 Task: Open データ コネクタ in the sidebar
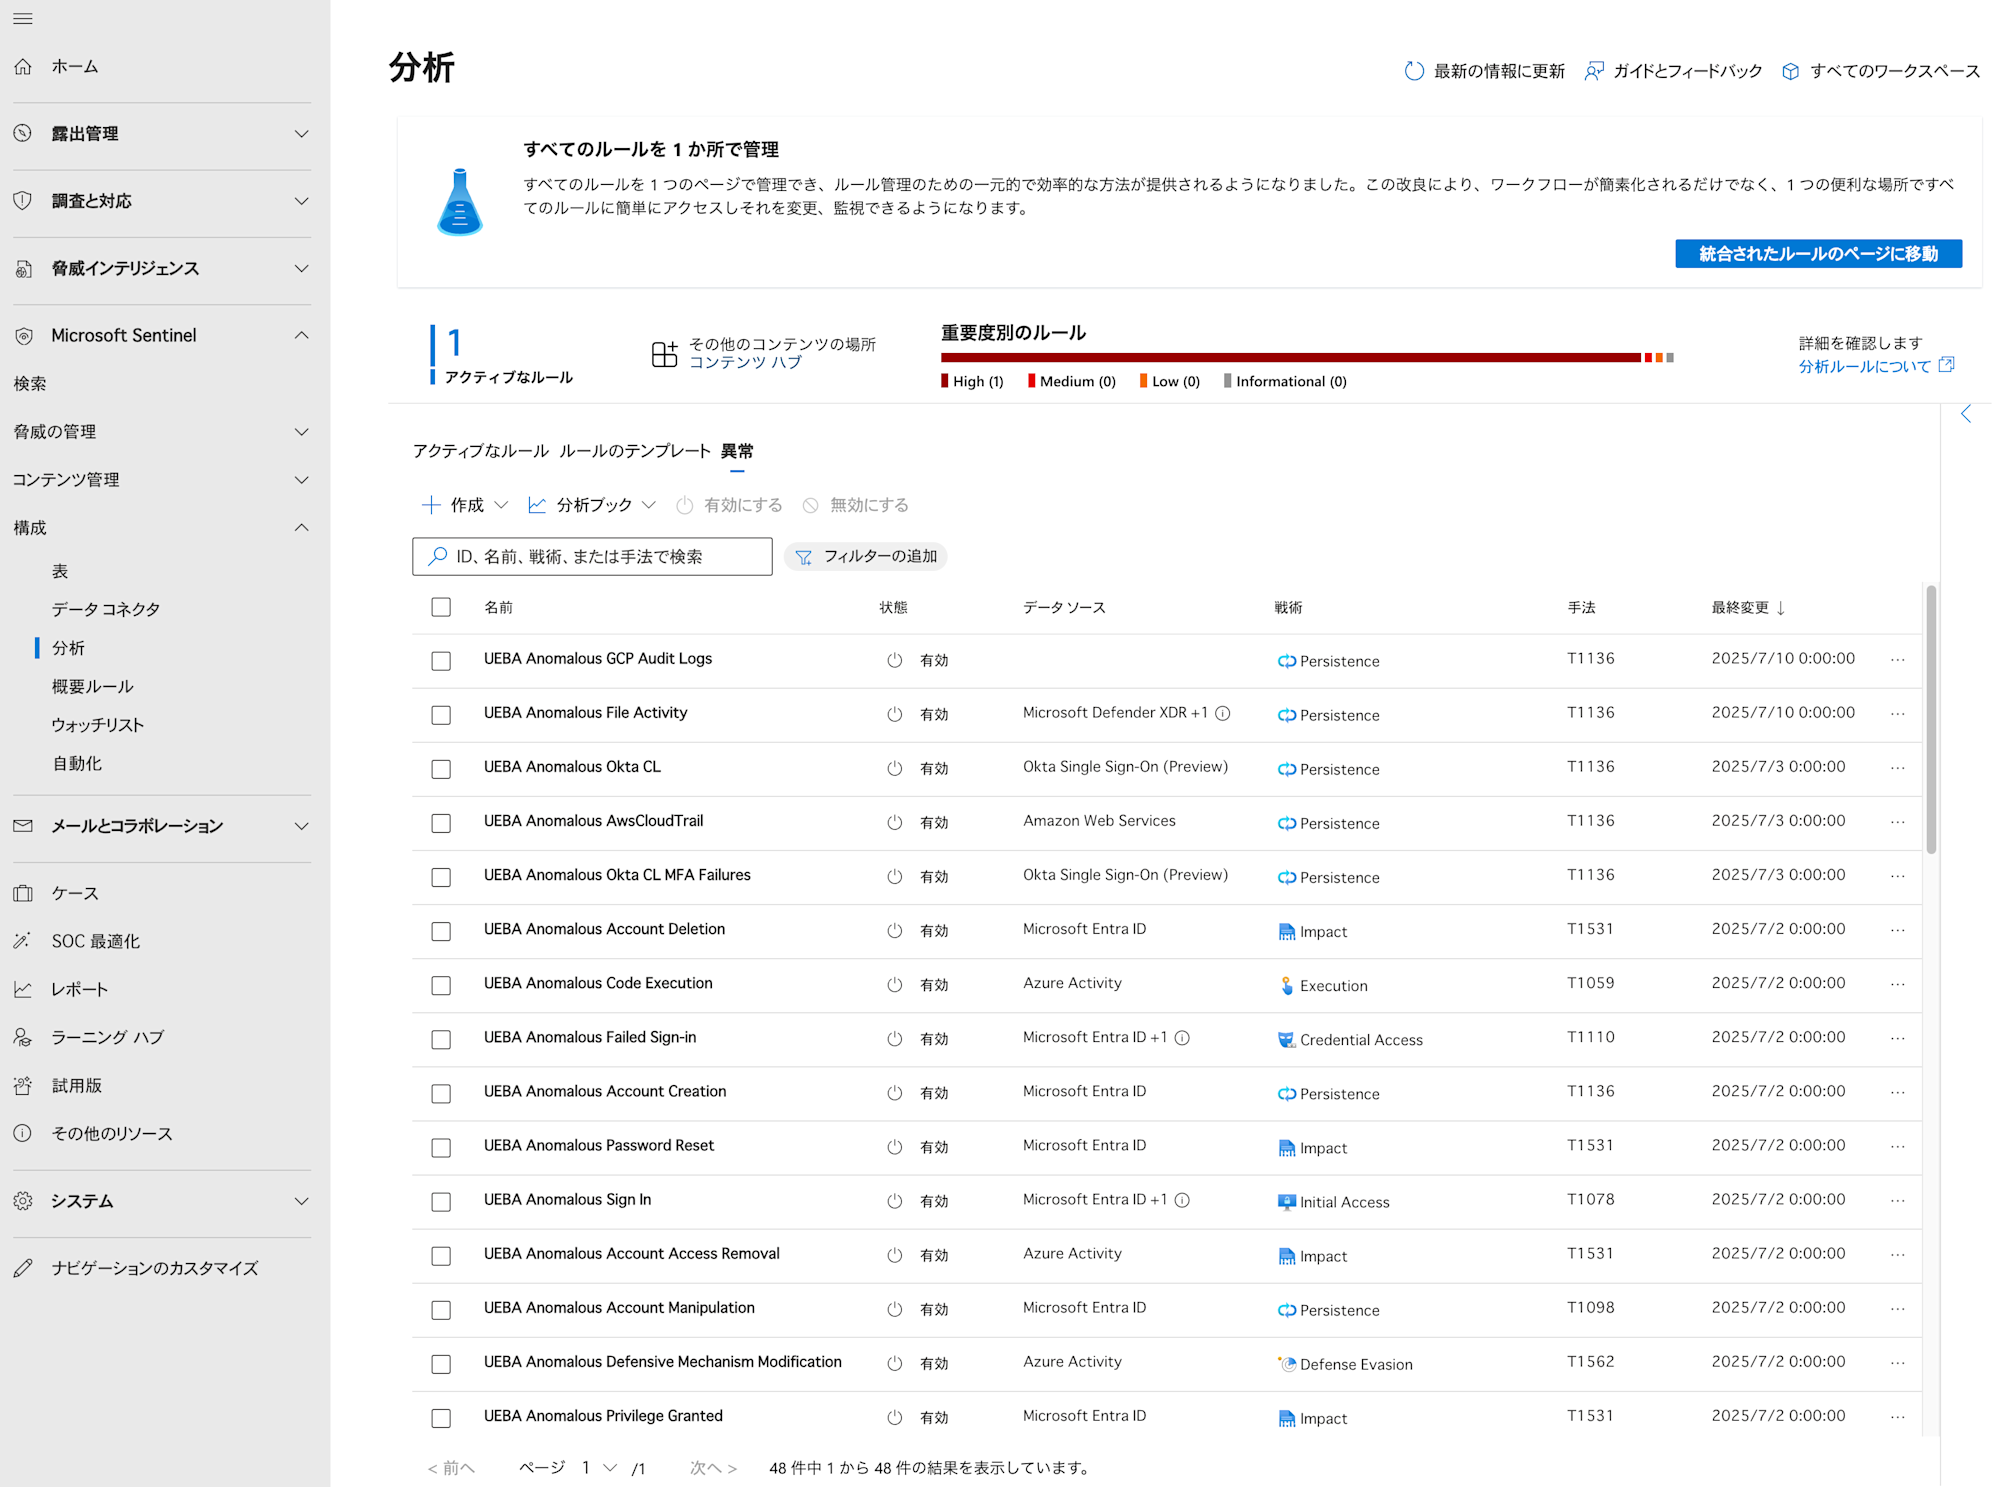click(x=106, y=609)
